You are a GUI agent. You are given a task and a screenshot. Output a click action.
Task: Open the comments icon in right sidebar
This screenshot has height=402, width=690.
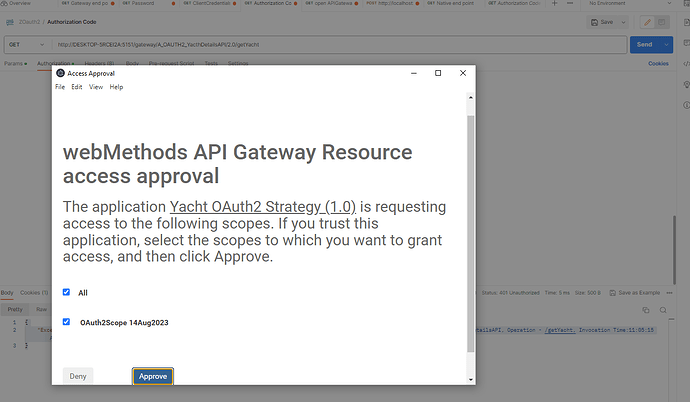click(x=686, y=43)
